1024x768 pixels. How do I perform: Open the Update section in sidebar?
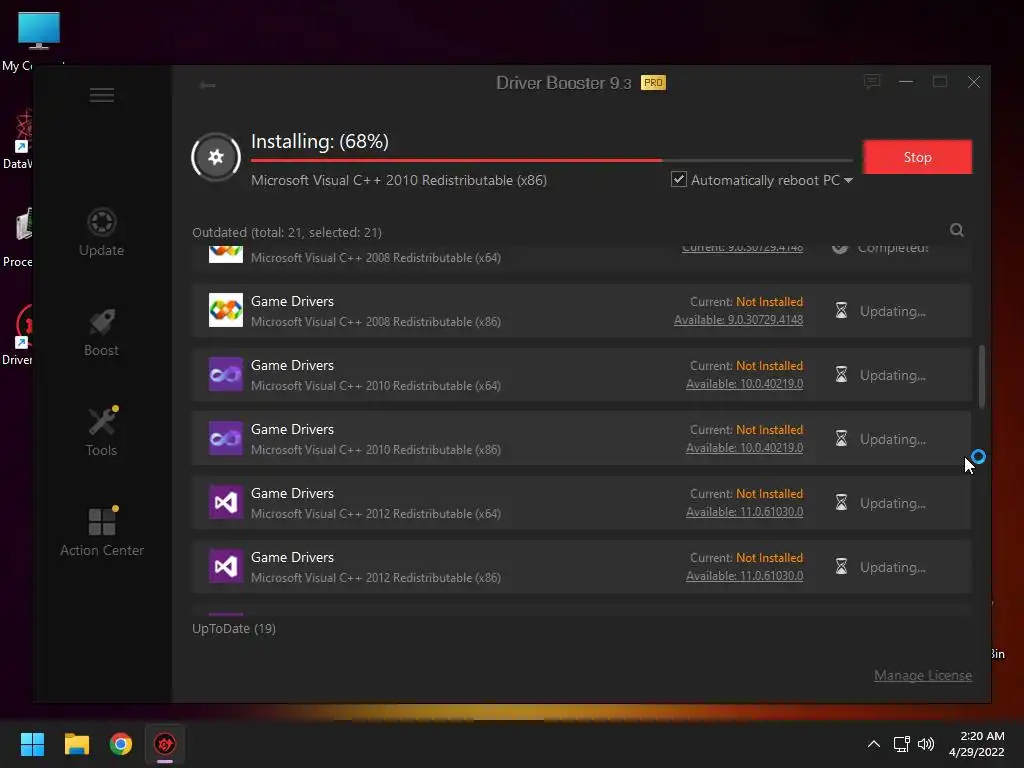pos(101,232)
